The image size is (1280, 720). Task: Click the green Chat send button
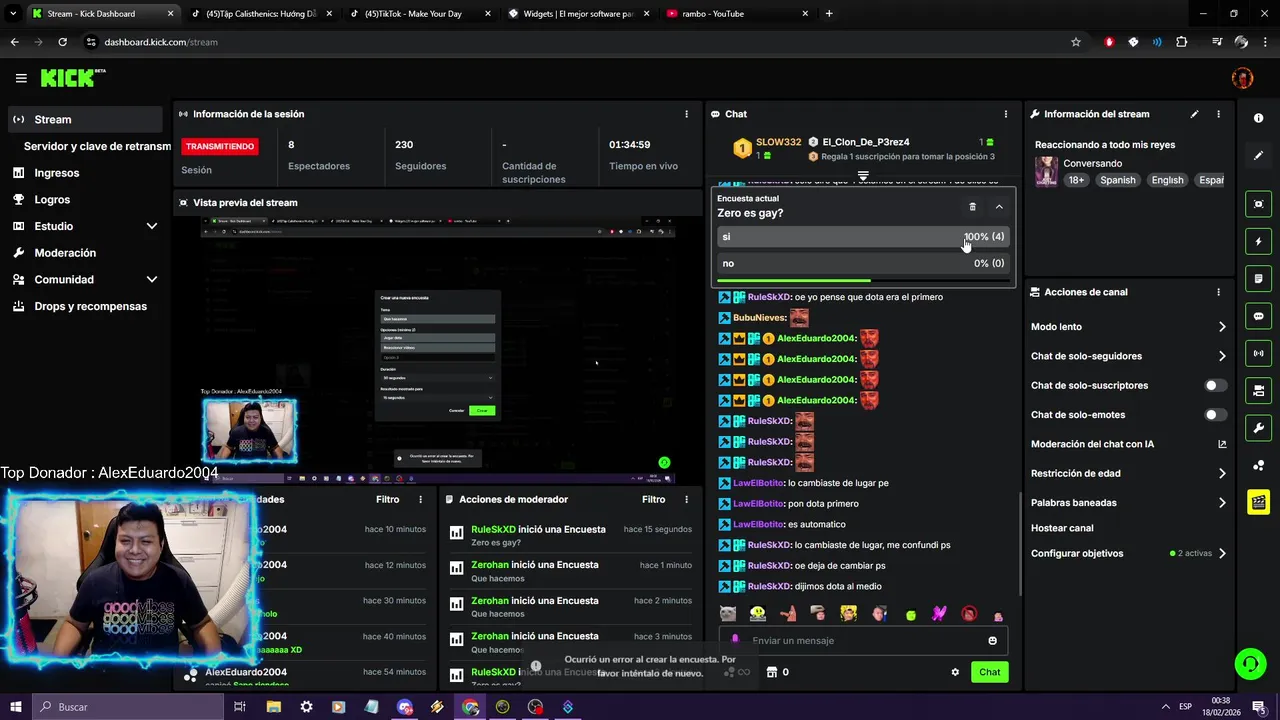pyautogui.click(x=989, y=672)
